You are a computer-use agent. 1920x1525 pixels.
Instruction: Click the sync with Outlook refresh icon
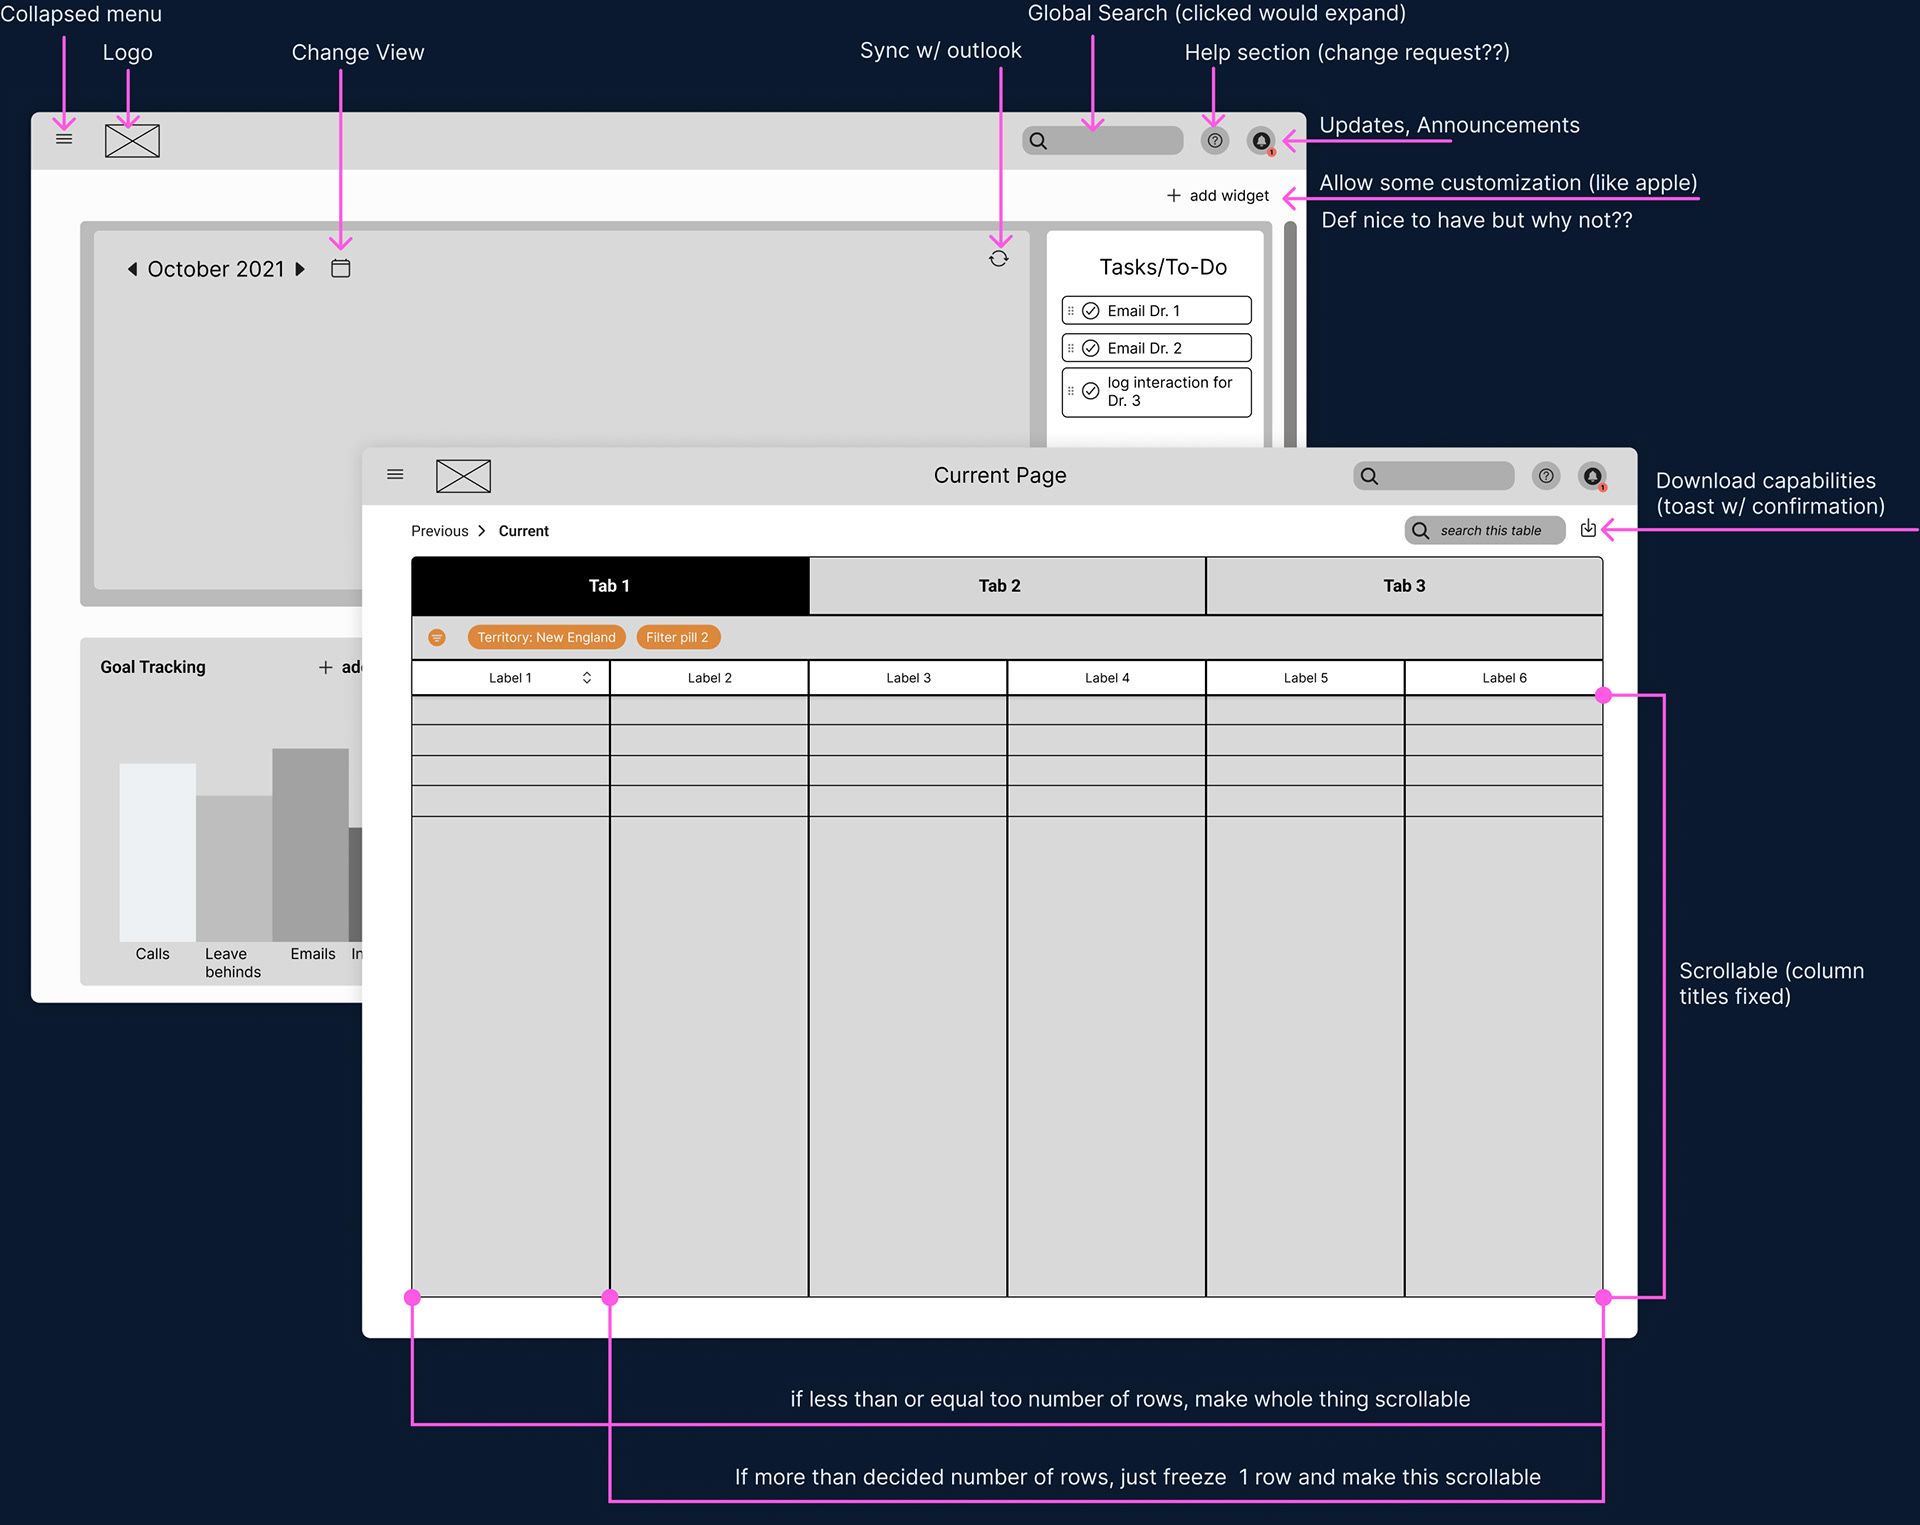pyautogui.click(x=998, y=259)
